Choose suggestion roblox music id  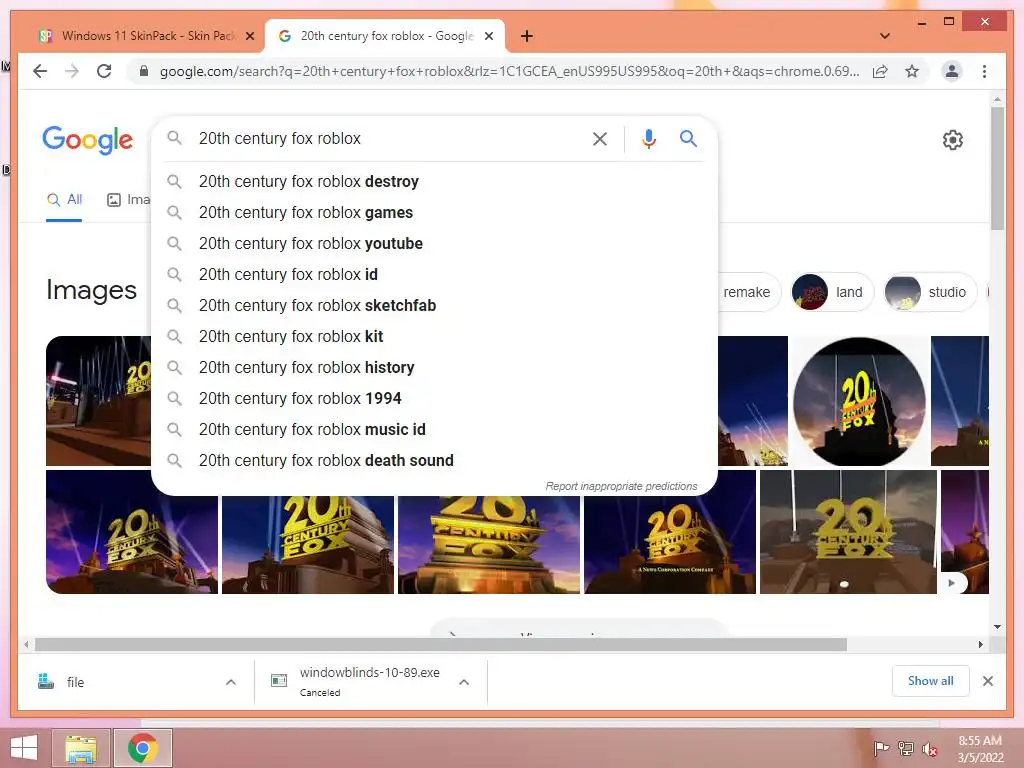pos(434,430)
